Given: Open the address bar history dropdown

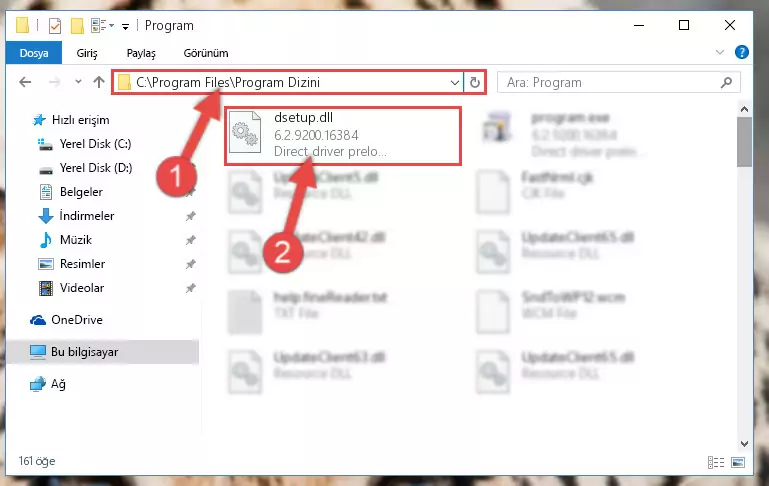Looking at the screenshot, I should 454,82.
